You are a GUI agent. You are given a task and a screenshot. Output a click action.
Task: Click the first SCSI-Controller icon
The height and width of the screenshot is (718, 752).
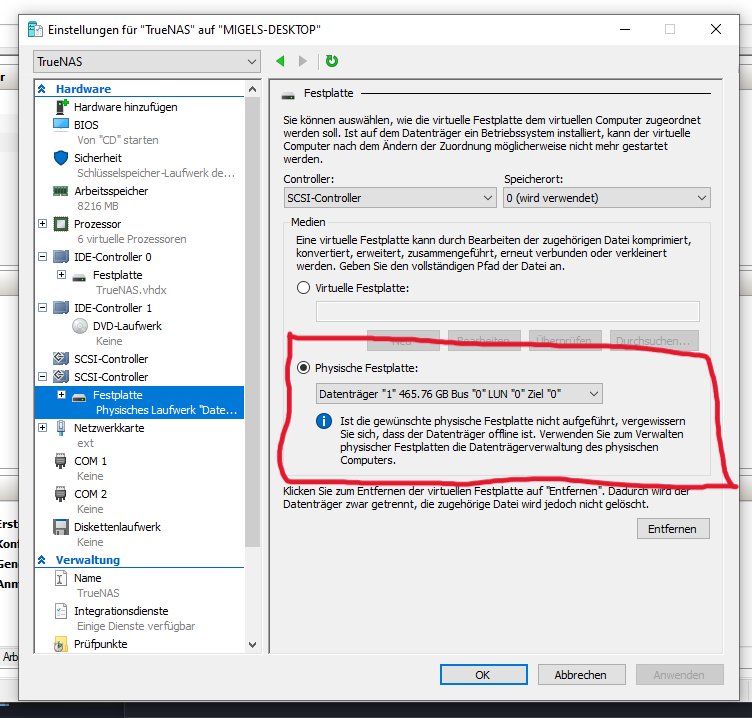(61, 358)
